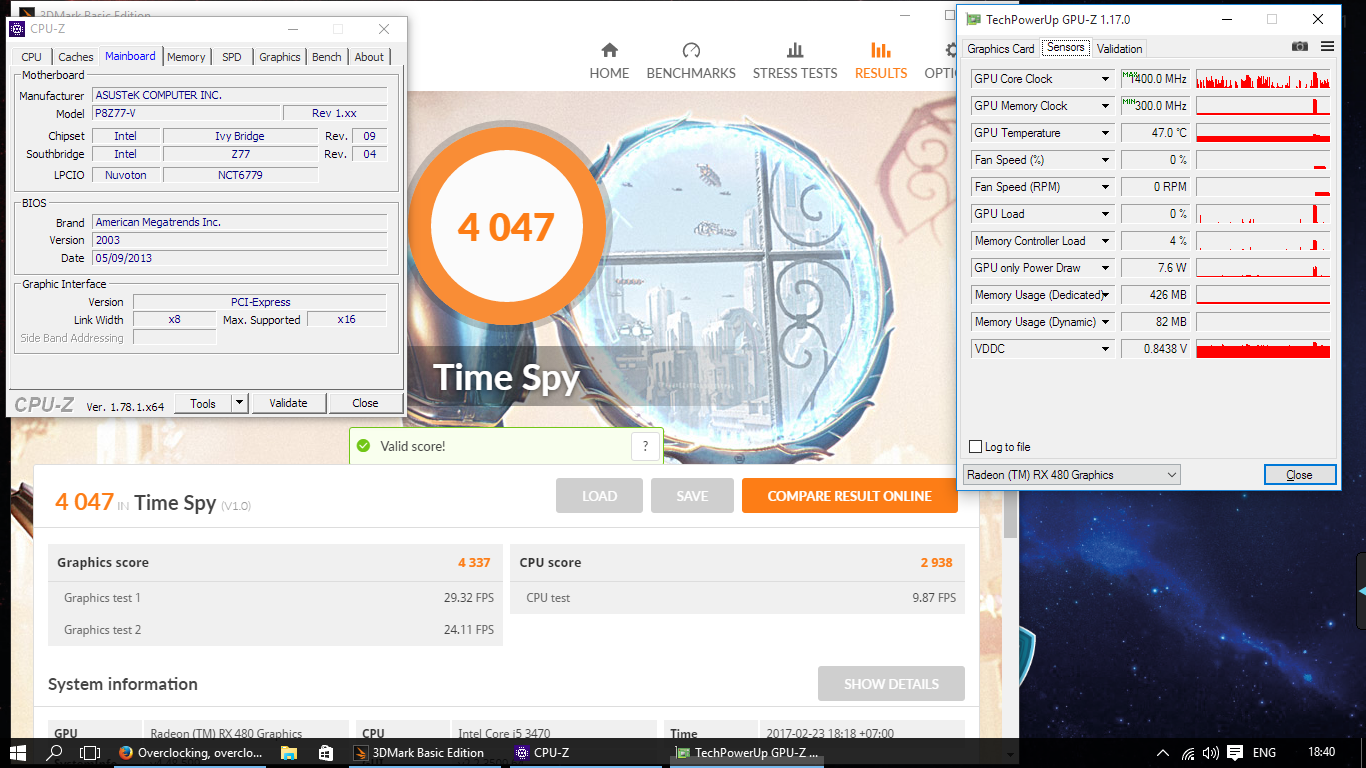Click the Close button in GPU-Z
The width and height of the screenshot is (1366, 768).
point(1299,475)
